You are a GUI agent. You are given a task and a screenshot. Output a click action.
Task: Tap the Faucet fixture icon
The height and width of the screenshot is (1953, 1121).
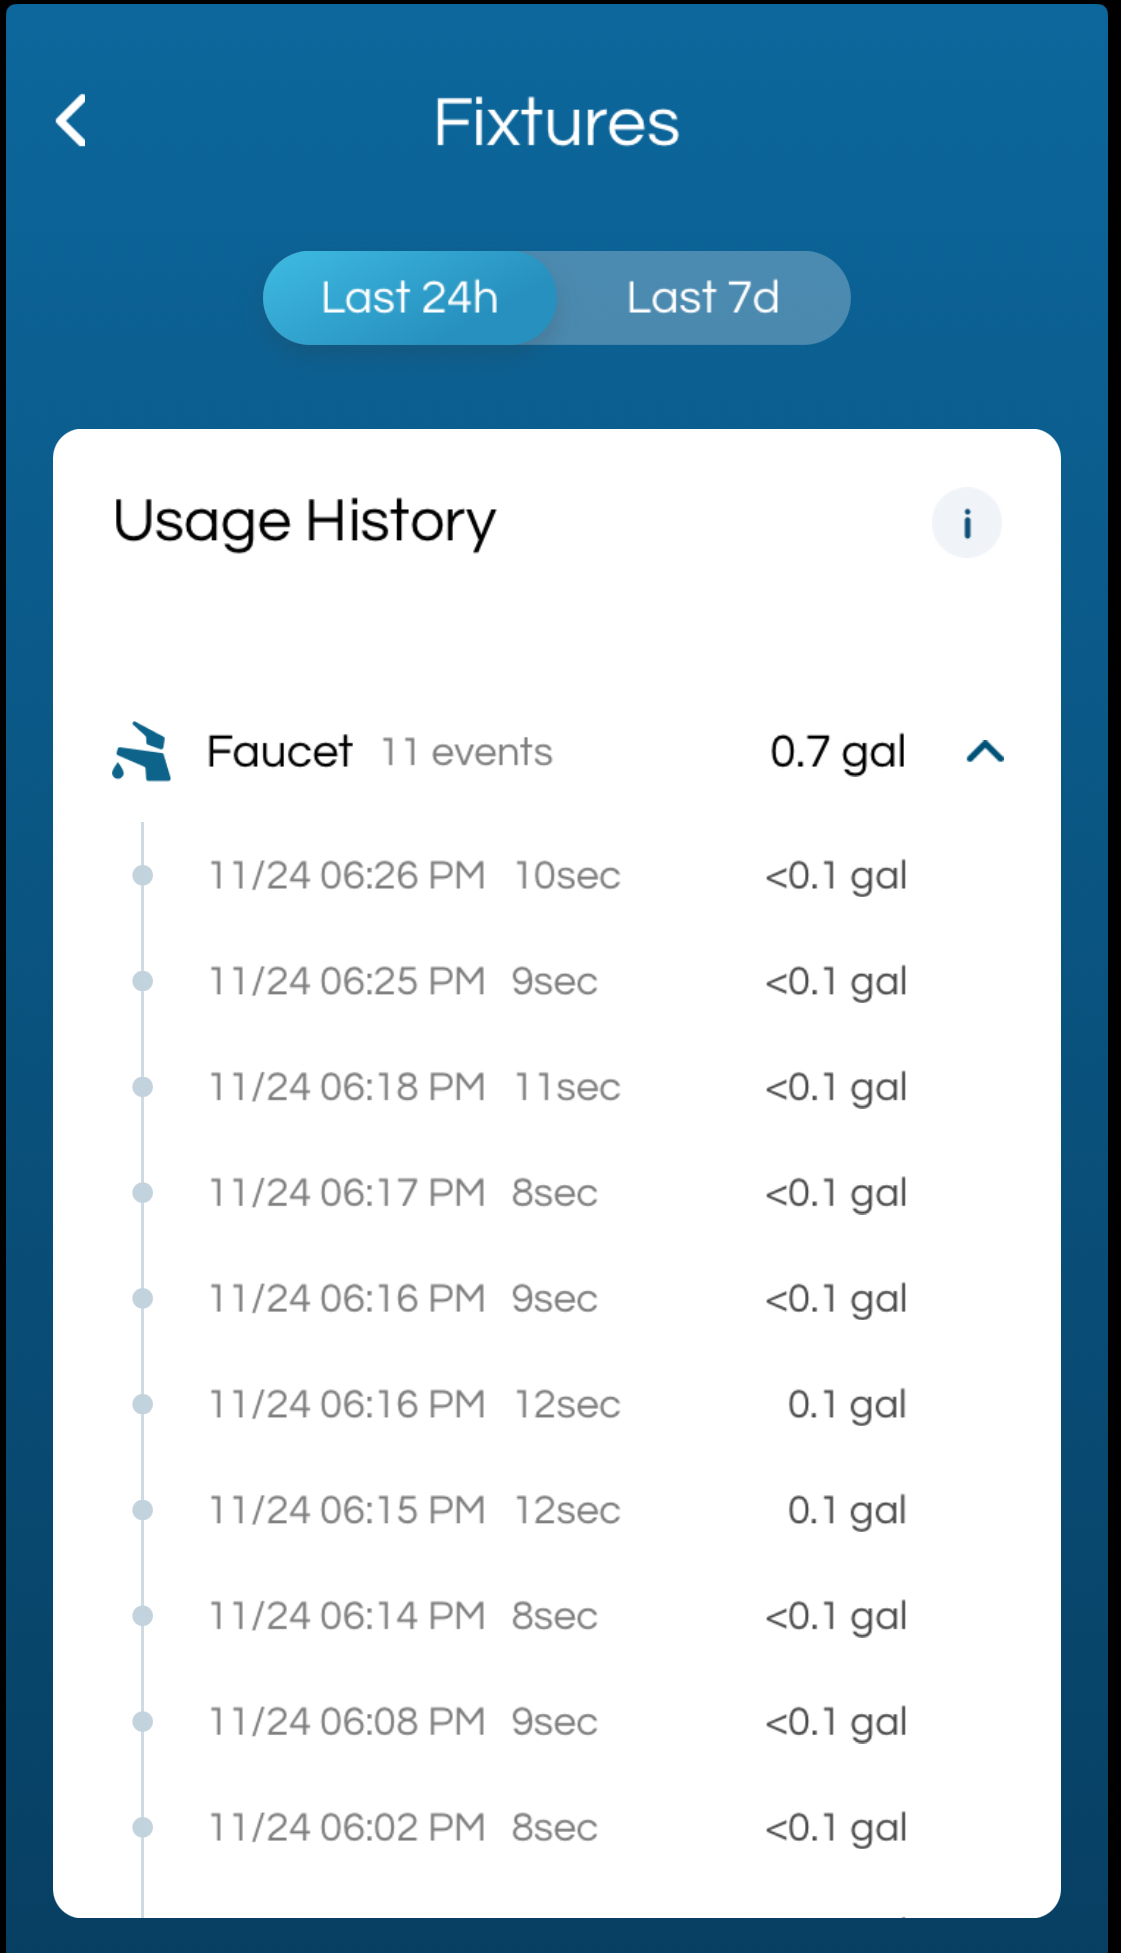click(x=142, y=752)
